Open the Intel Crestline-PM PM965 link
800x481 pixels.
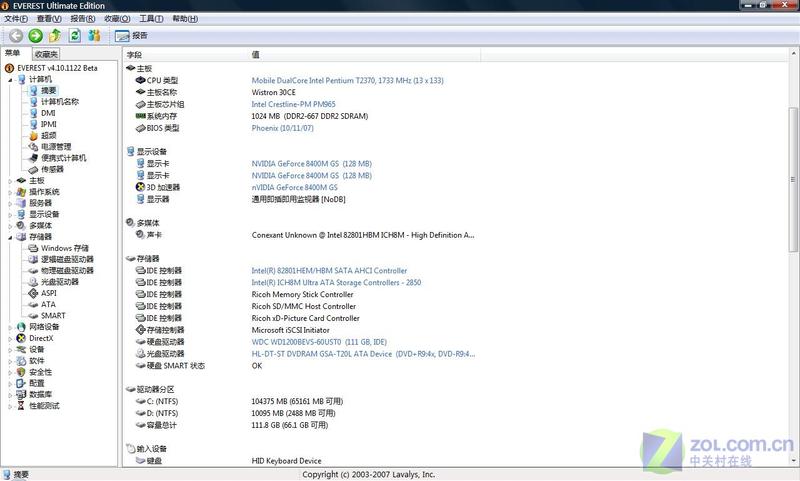pos(293,104)
